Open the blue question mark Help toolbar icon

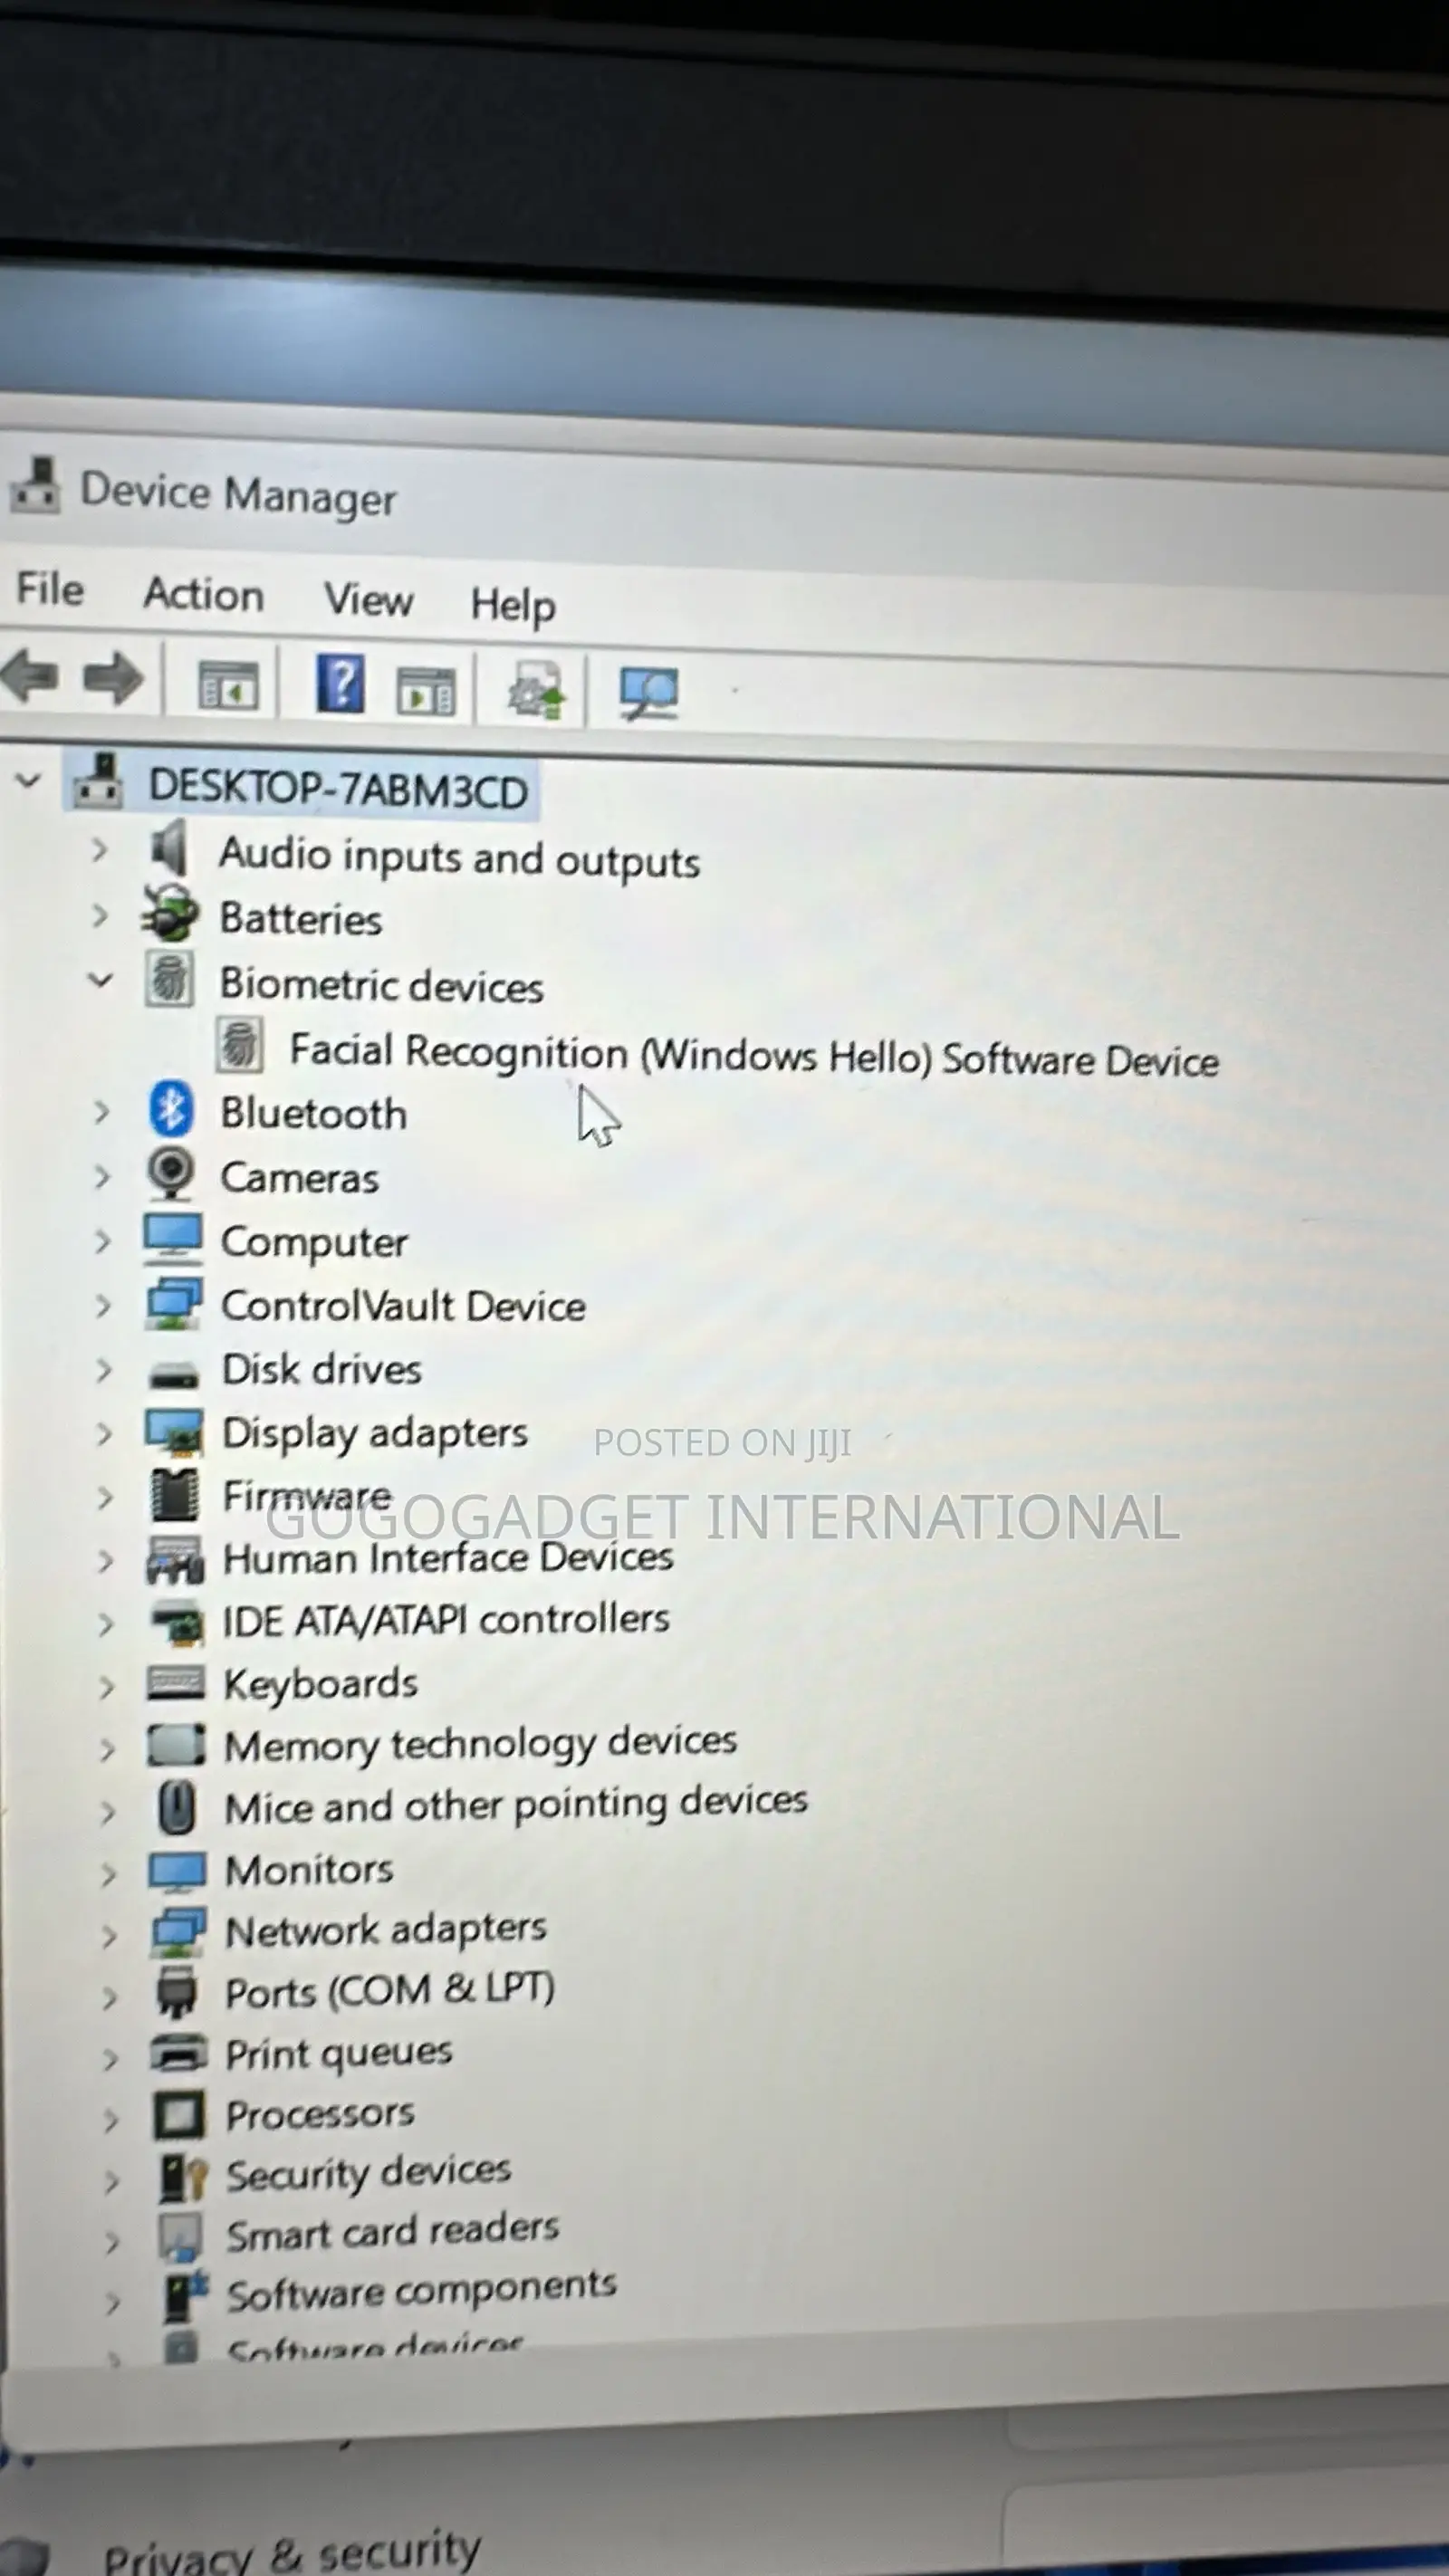340,684
